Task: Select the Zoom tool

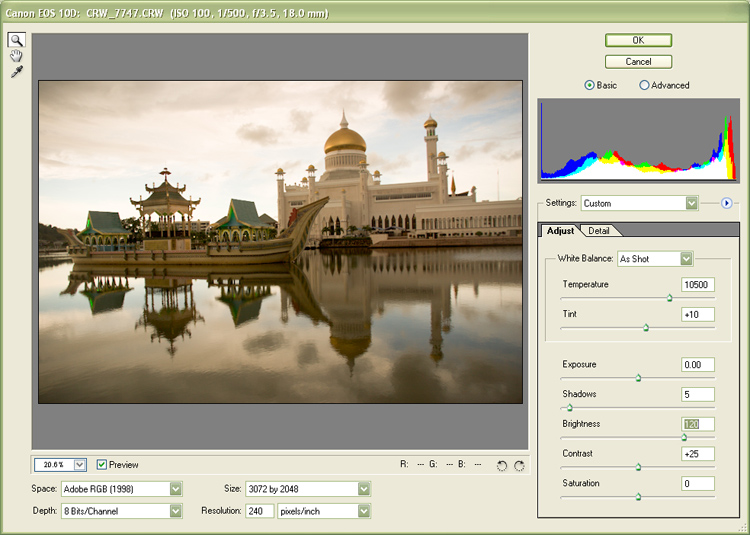Action: coord(17,40)
